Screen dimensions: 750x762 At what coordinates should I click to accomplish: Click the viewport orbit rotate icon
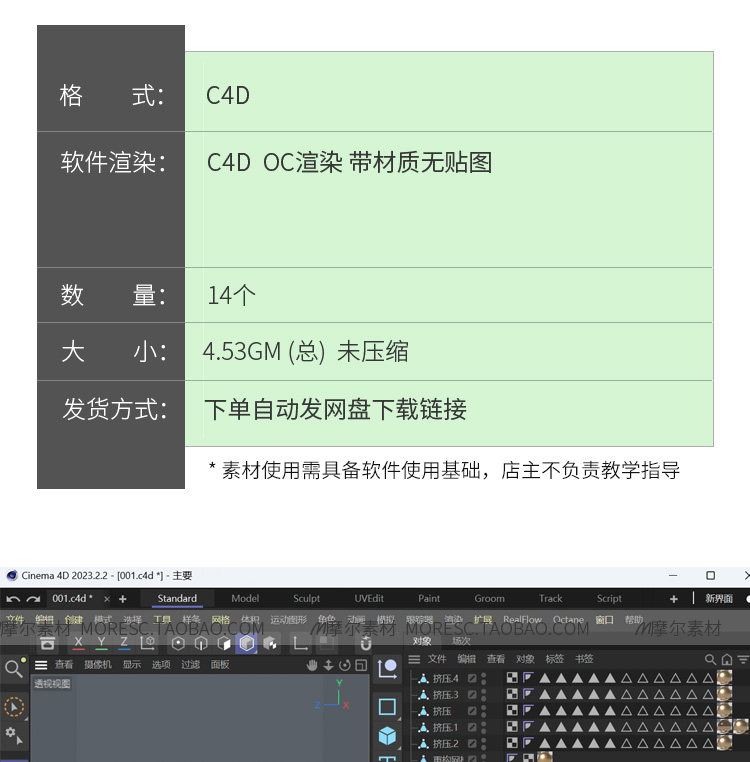tap(345, 665)
